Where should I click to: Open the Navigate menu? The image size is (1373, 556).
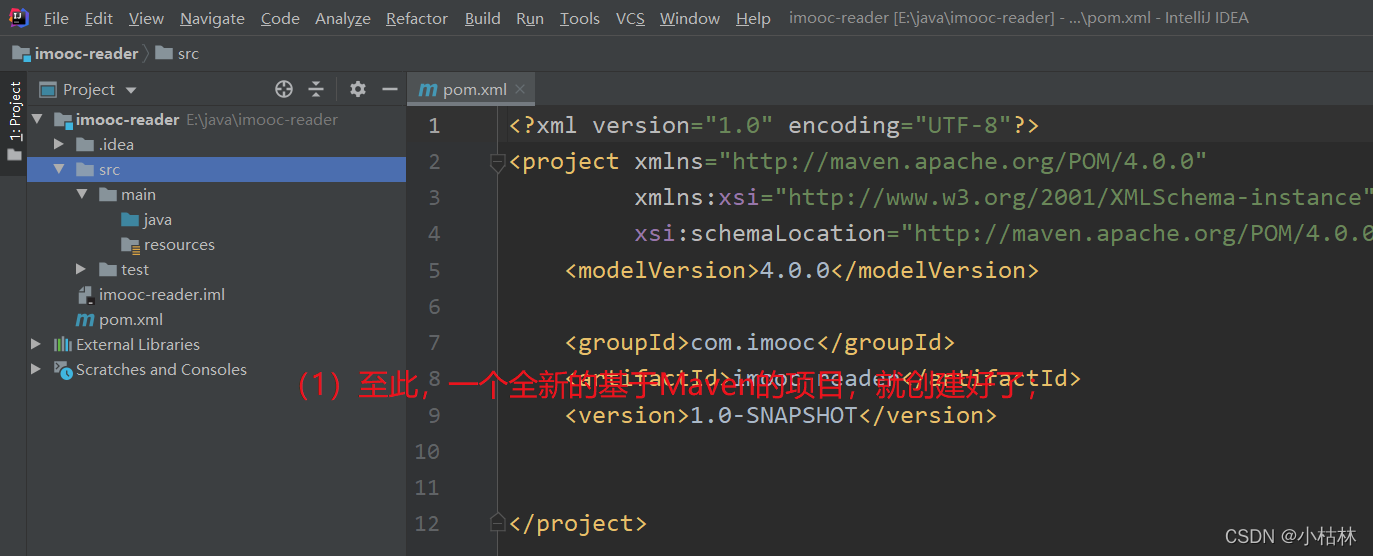click(212, 18)
